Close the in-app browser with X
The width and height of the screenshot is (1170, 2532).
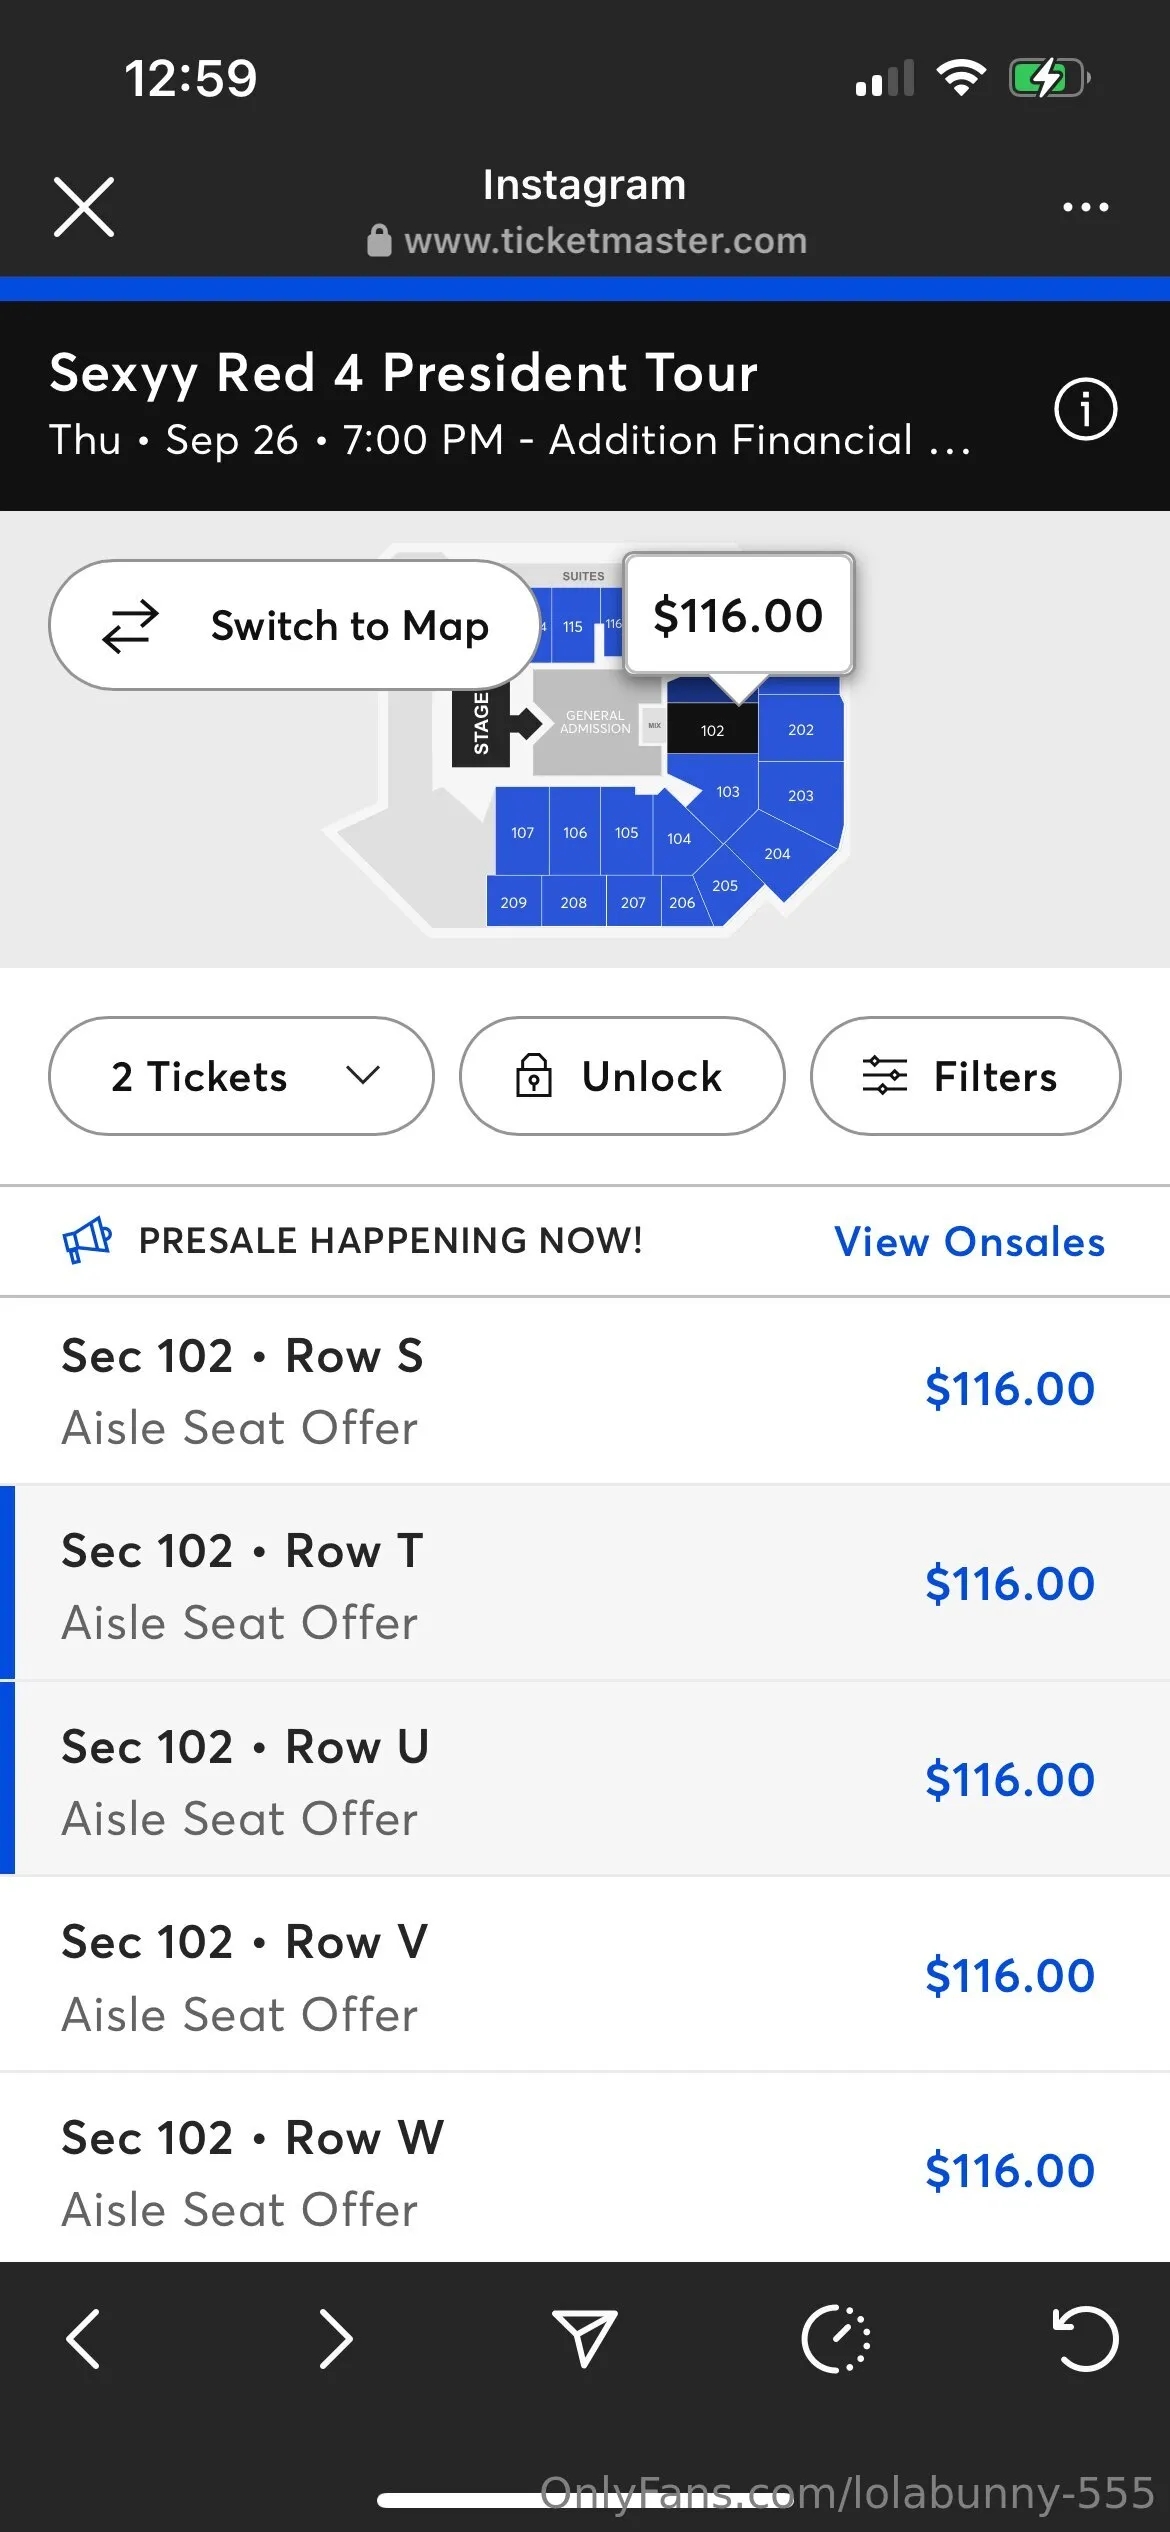84,207
